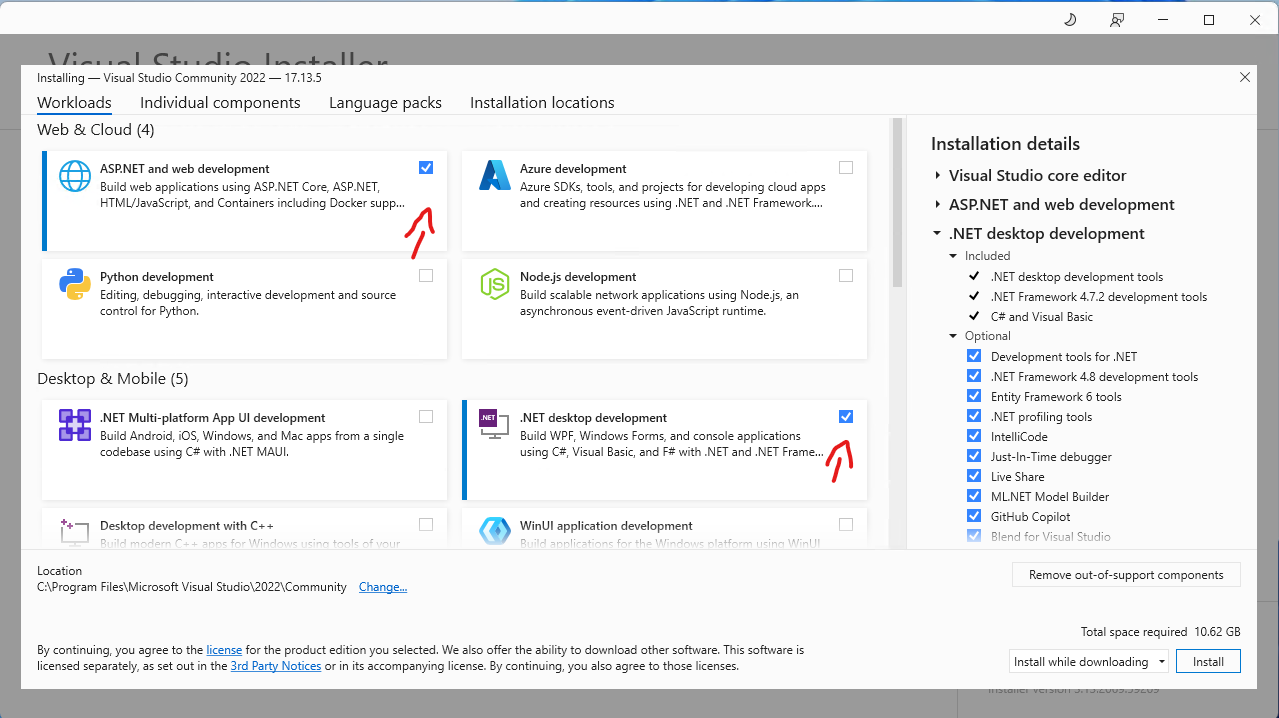Click the Desktop development with C++ icon
The height and width of the screenshot is (718, 1279).
(x=75, y=531)
